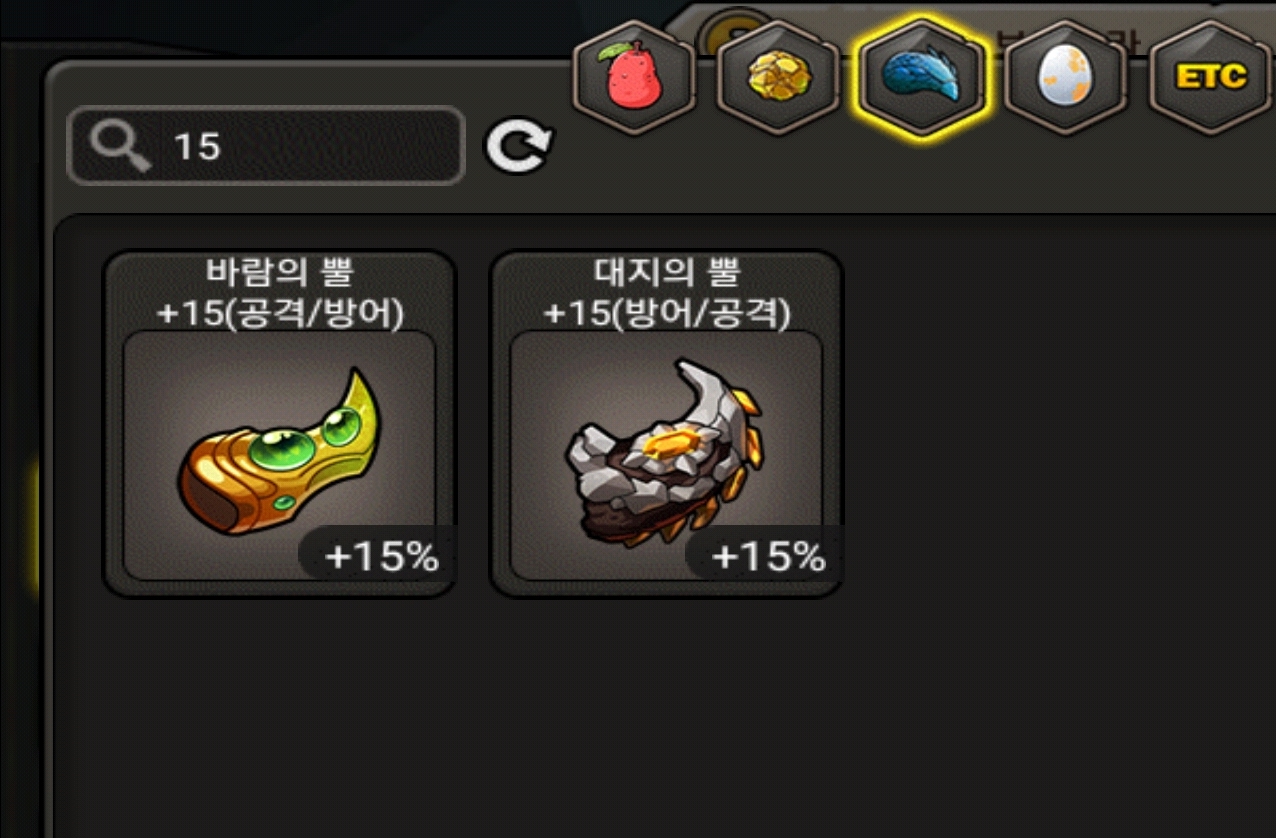The height and width of the screenshot is (838, 1276).
Task: Switch to the ETC category tab
Action: click(1210, 76)
